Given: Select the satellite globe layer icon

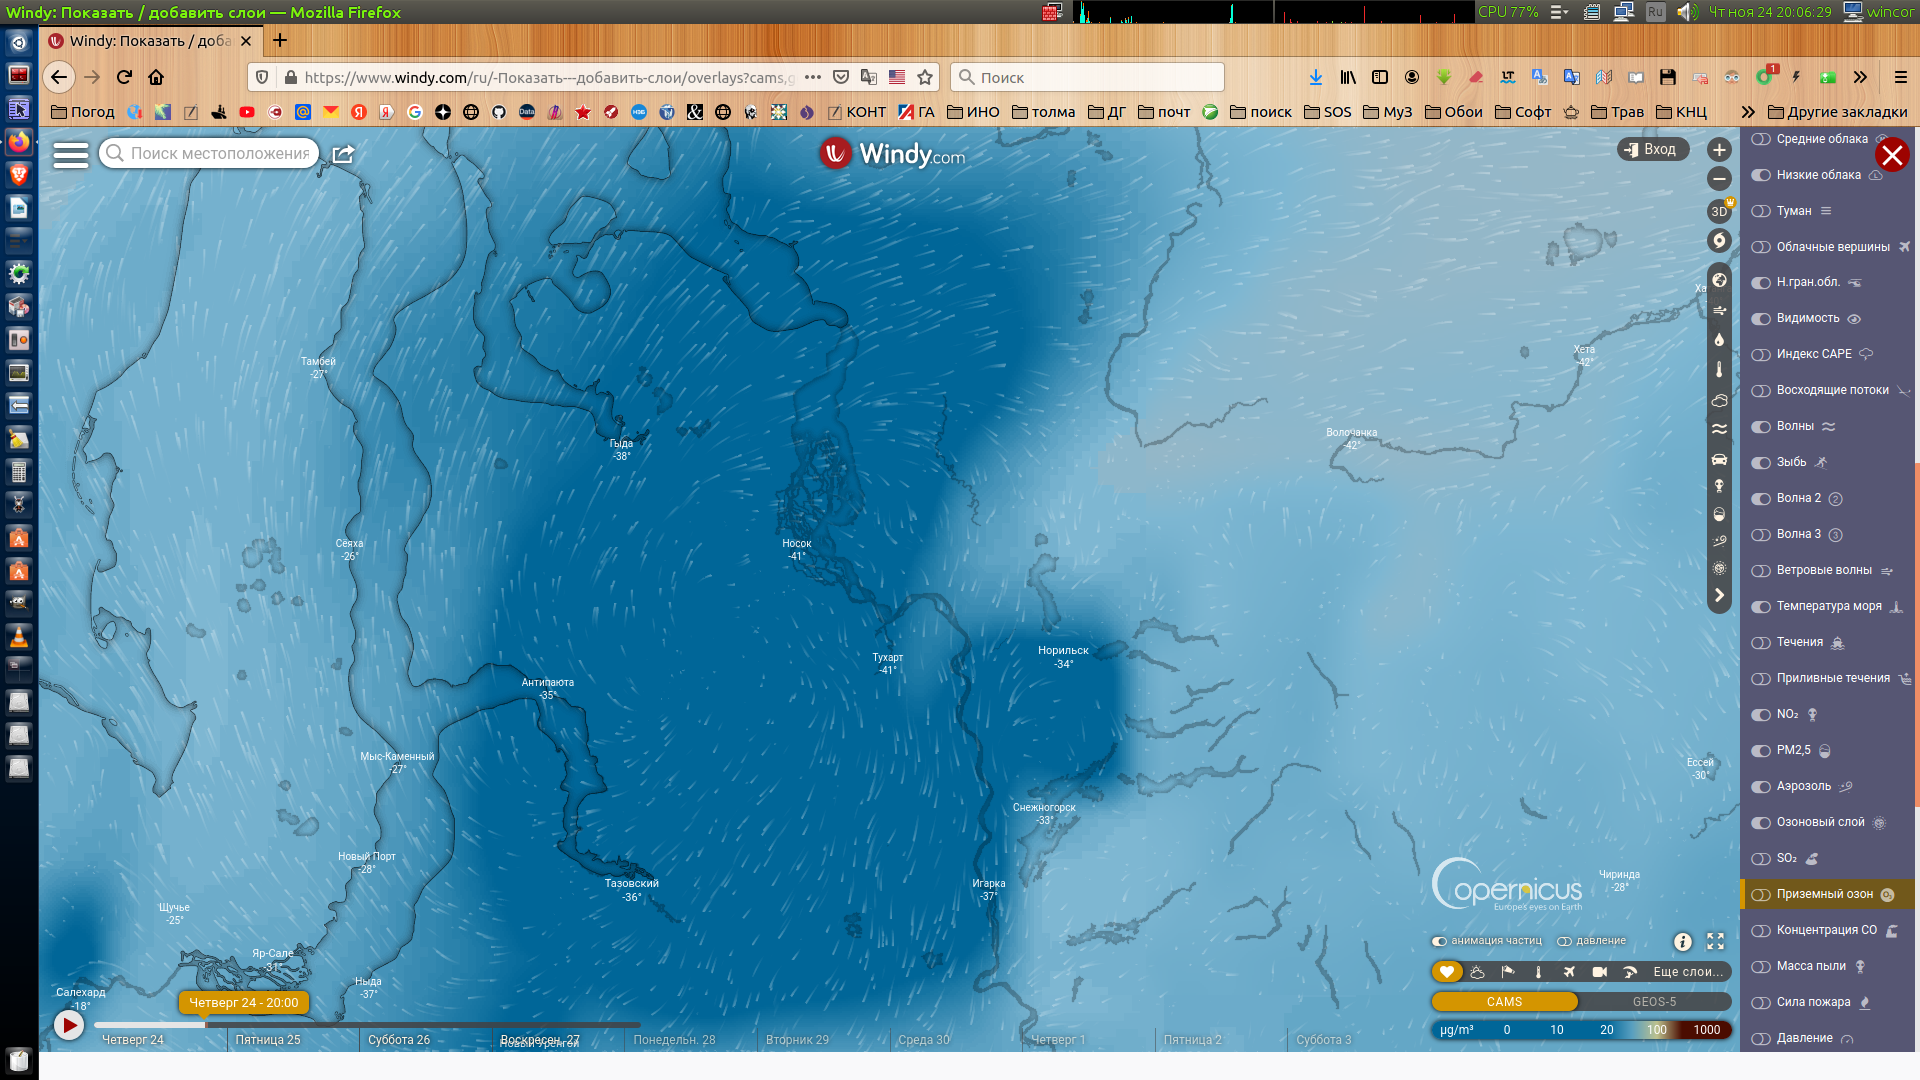Looking at the screenshot, I should [1719, 280].
